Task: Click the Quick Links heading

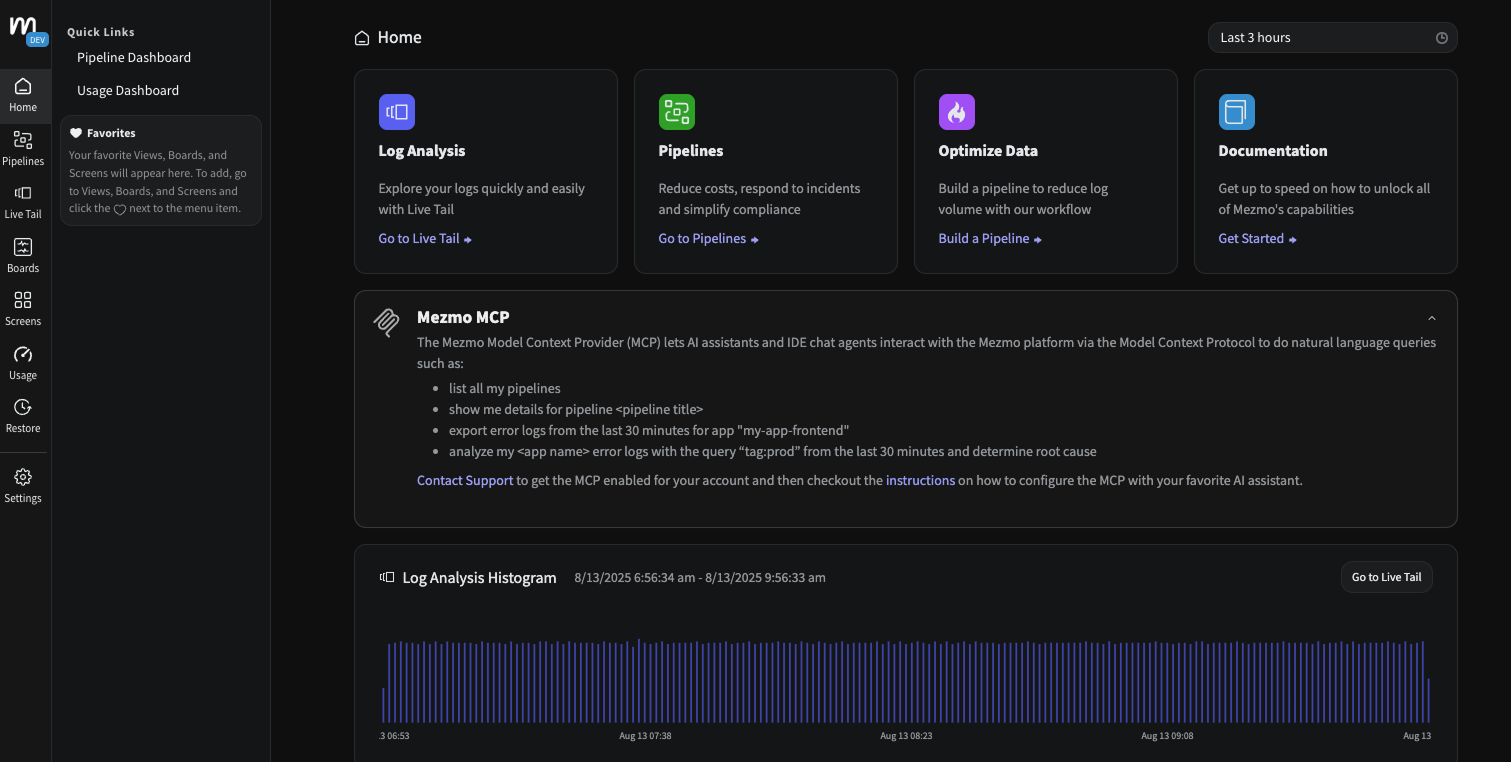Action: point(101,32)
